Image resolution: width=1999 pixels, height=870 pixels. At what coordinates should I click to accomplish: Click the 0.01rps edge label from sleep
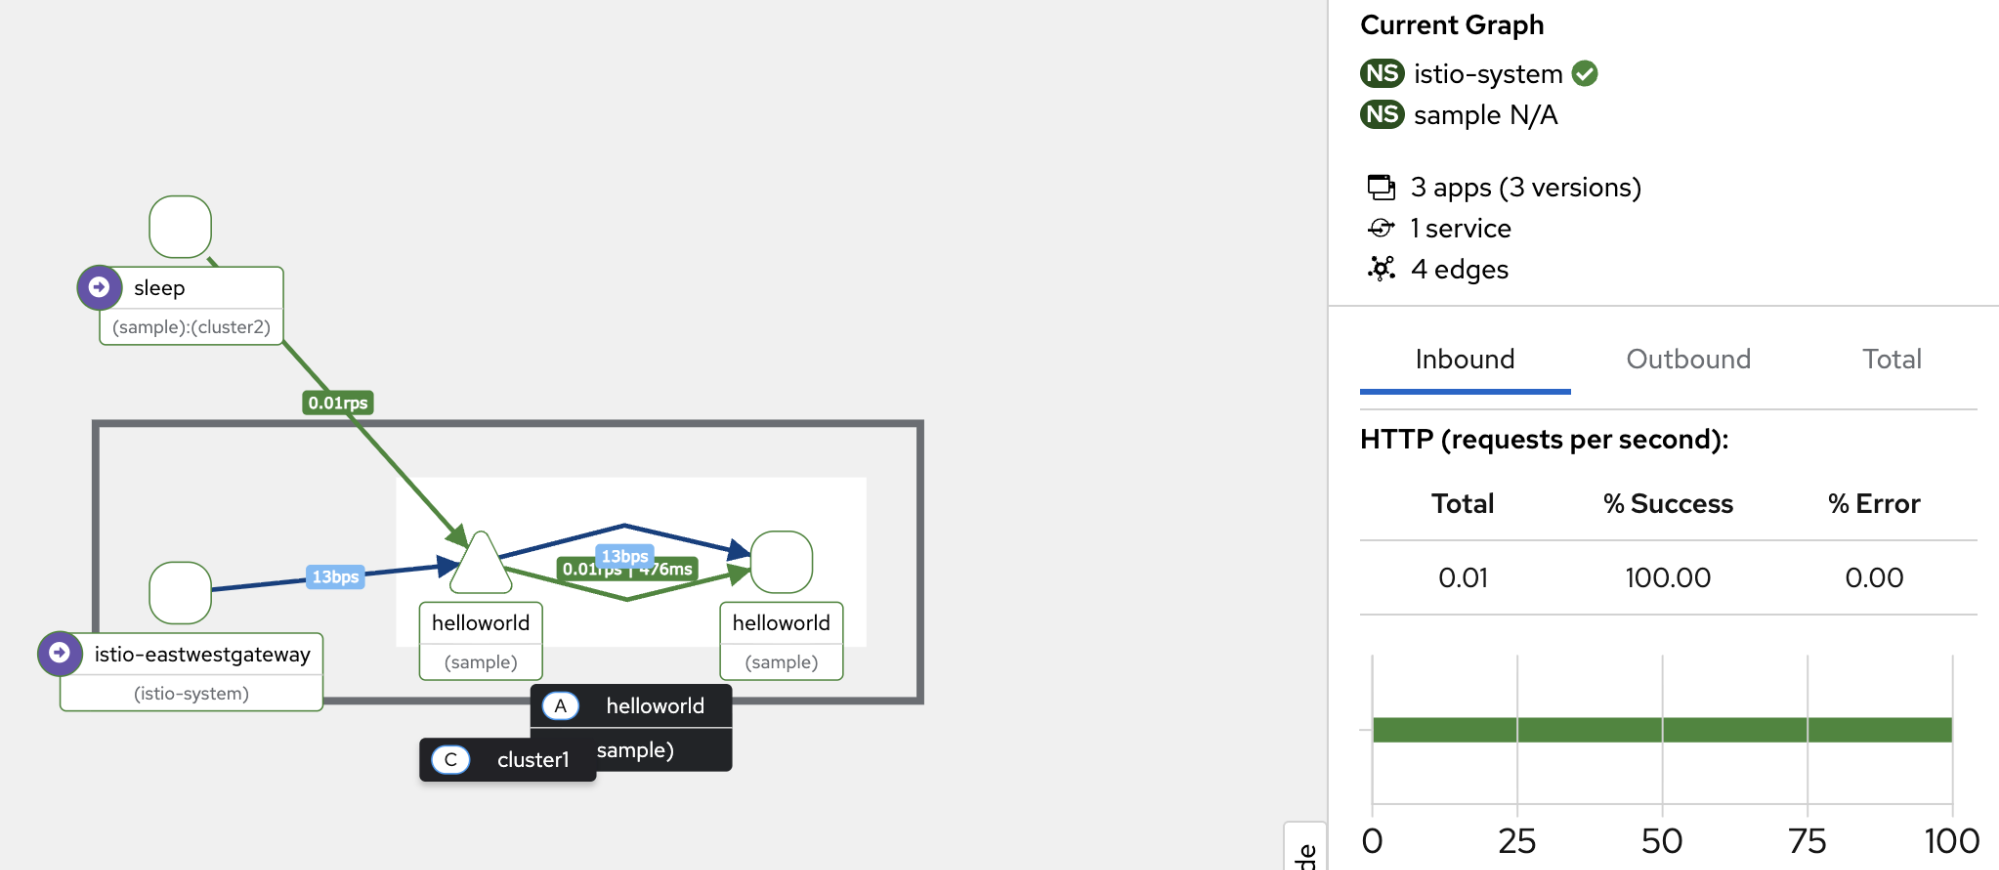[x=338, y=403]
